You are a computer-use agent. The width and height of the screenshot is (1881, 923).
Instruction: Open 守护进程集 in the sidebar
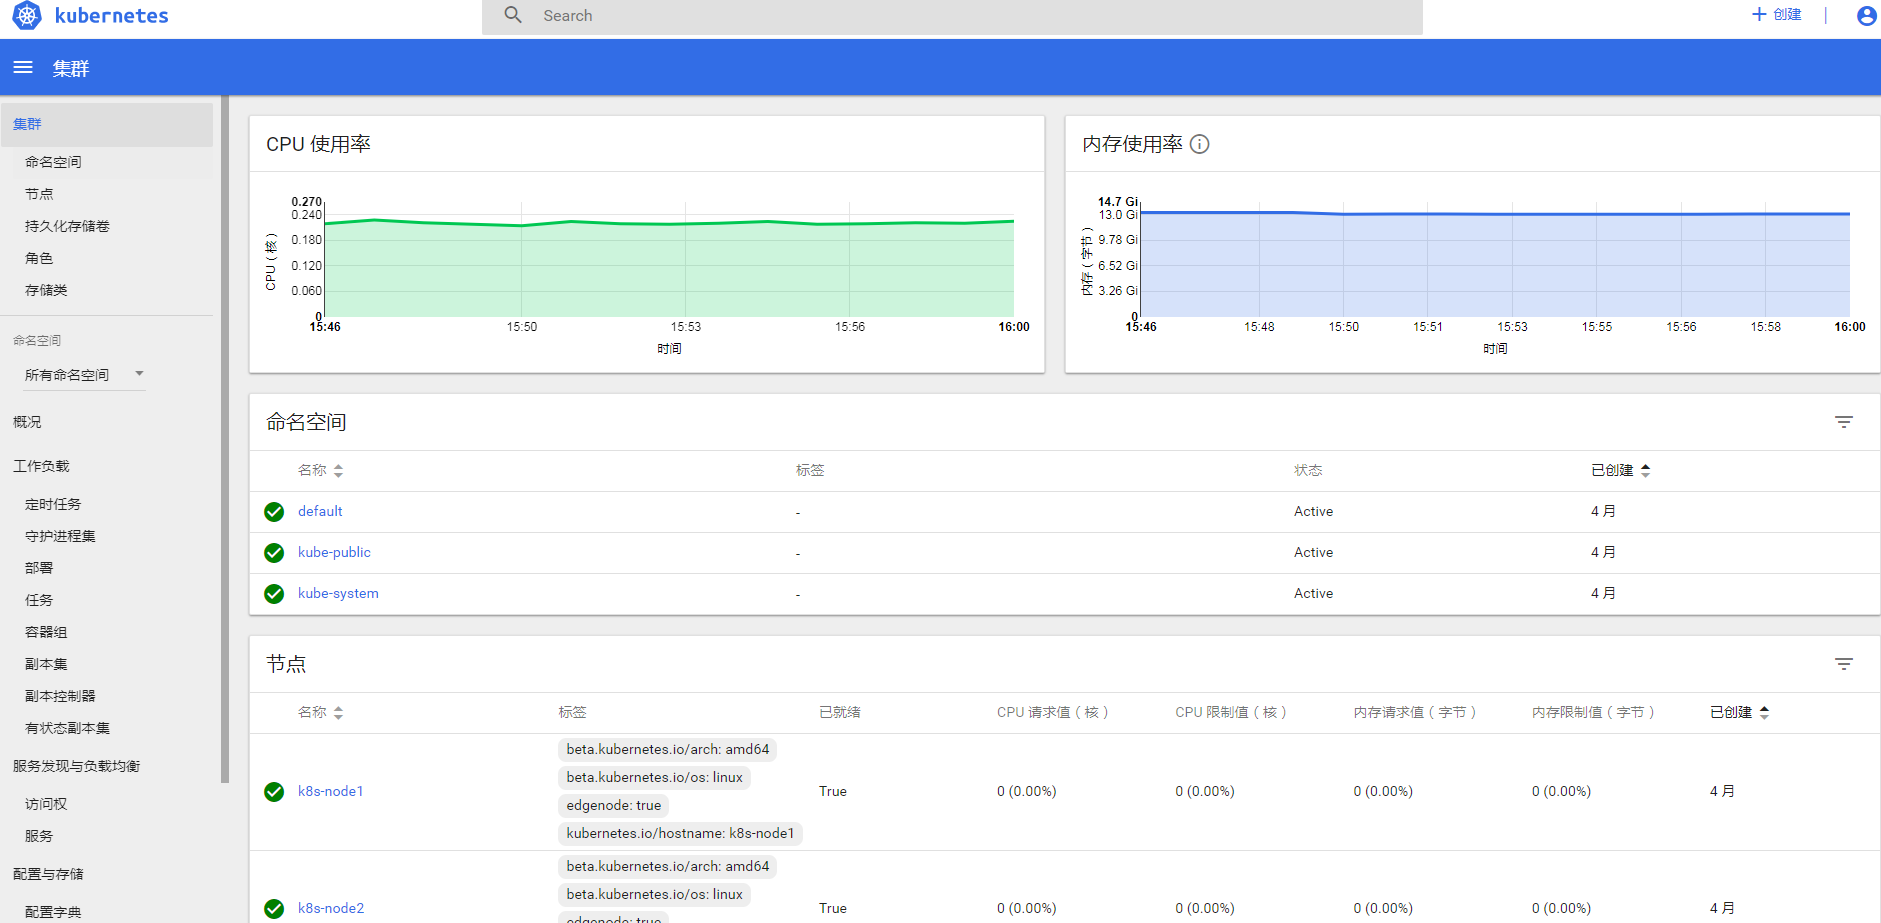point(60,536)
